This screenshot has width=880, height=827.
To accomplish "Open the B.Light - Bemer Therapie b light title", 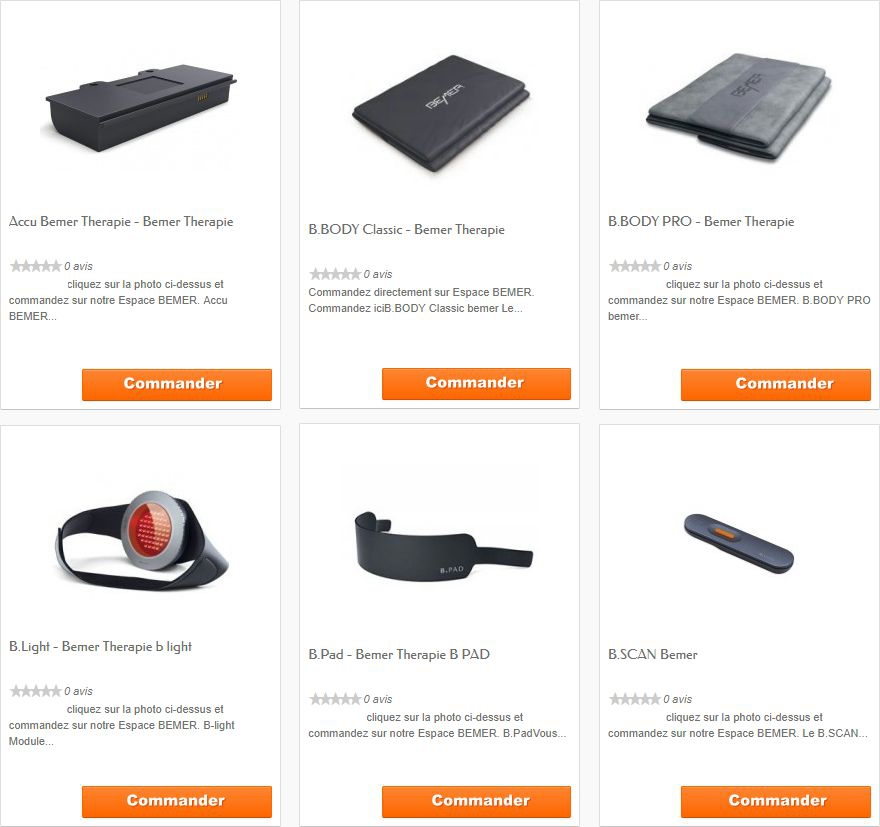I will coord(100,646).
